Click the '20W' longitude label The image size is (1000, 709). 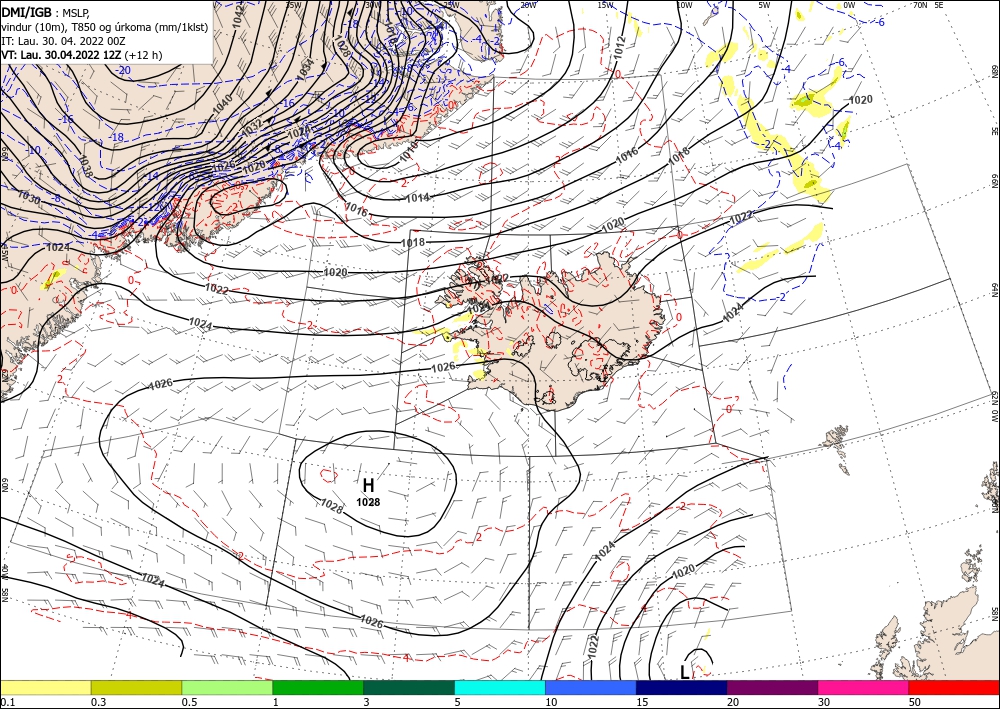coord(527,5)
